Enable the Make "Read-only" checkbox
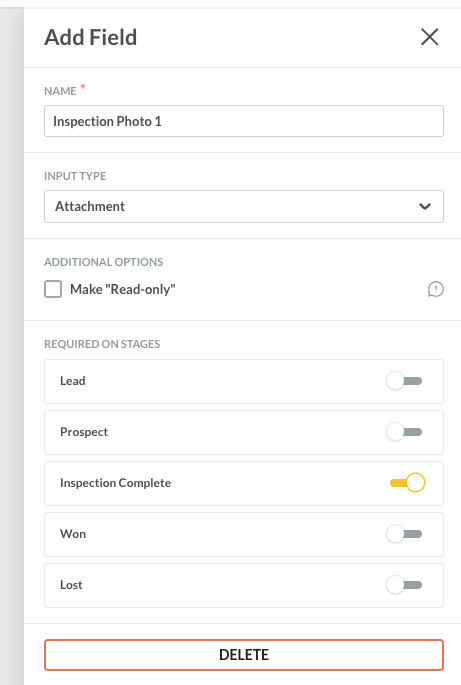This screenshot has width=461, height=685. pyautogui.click(x=53, y=289)
